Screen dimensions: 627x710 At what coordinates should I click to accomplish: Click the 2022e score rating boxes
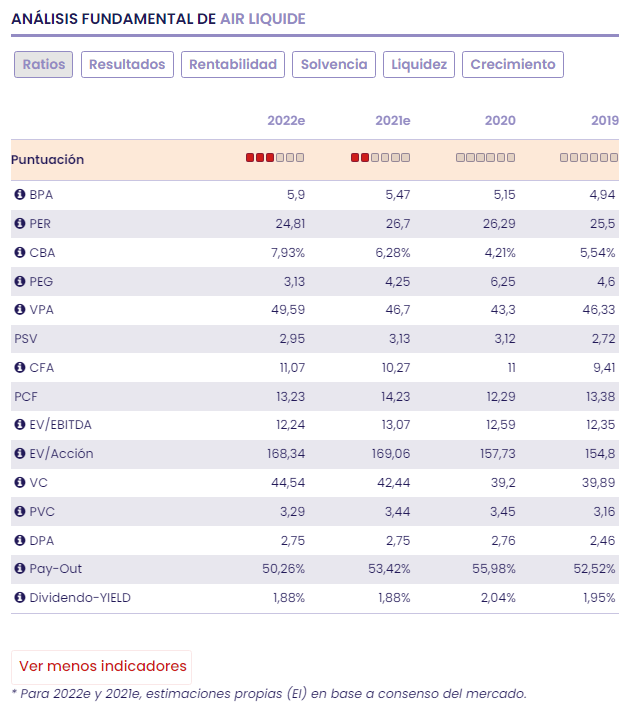(x=275, y=158)
